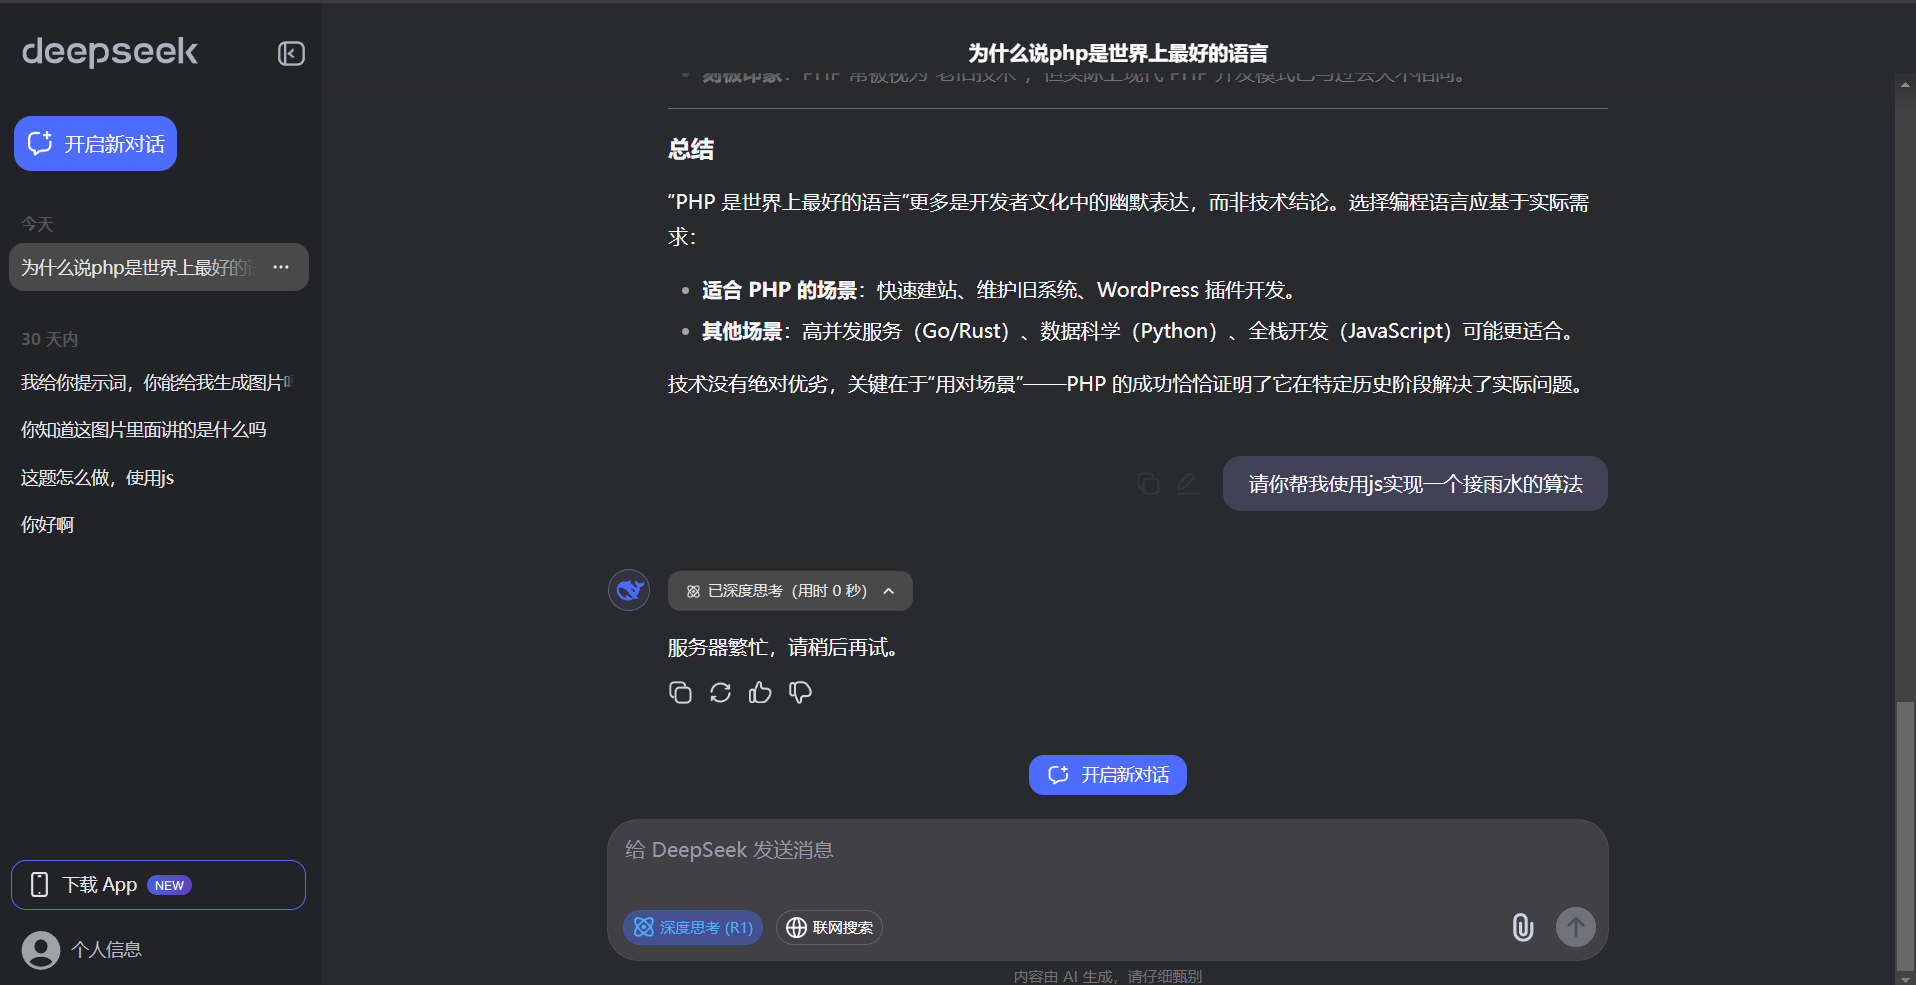Click the send arrow button
The width and height of the screenshot is (1916, 985).
(x=1576, y=927)
